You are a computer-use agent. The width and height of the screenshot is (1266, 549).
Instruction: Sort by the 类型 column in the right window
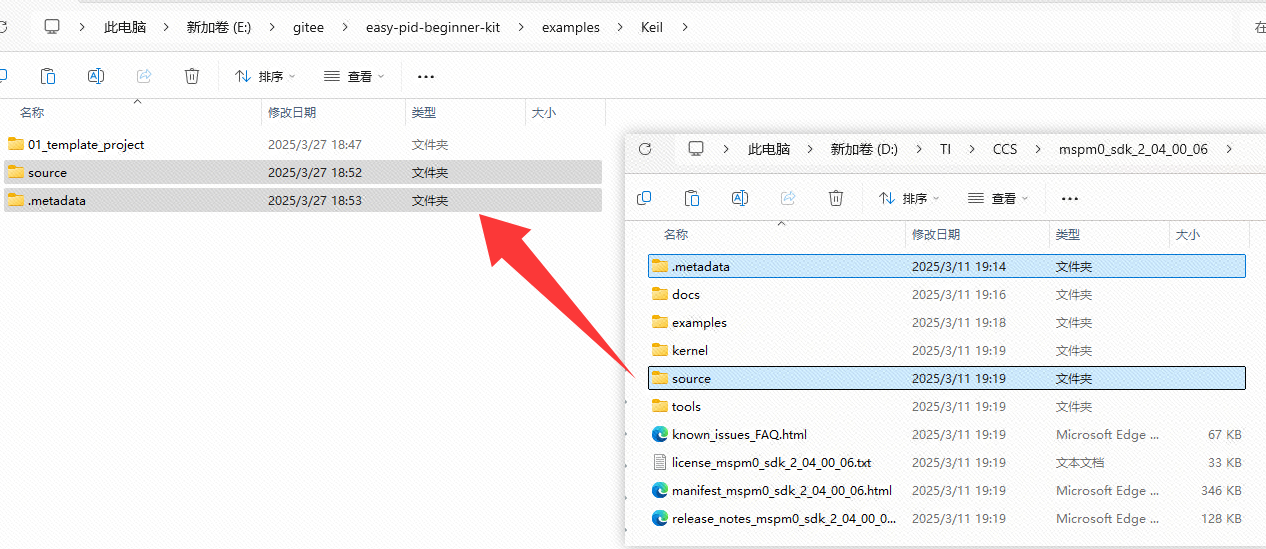(x=1068, y=235)
